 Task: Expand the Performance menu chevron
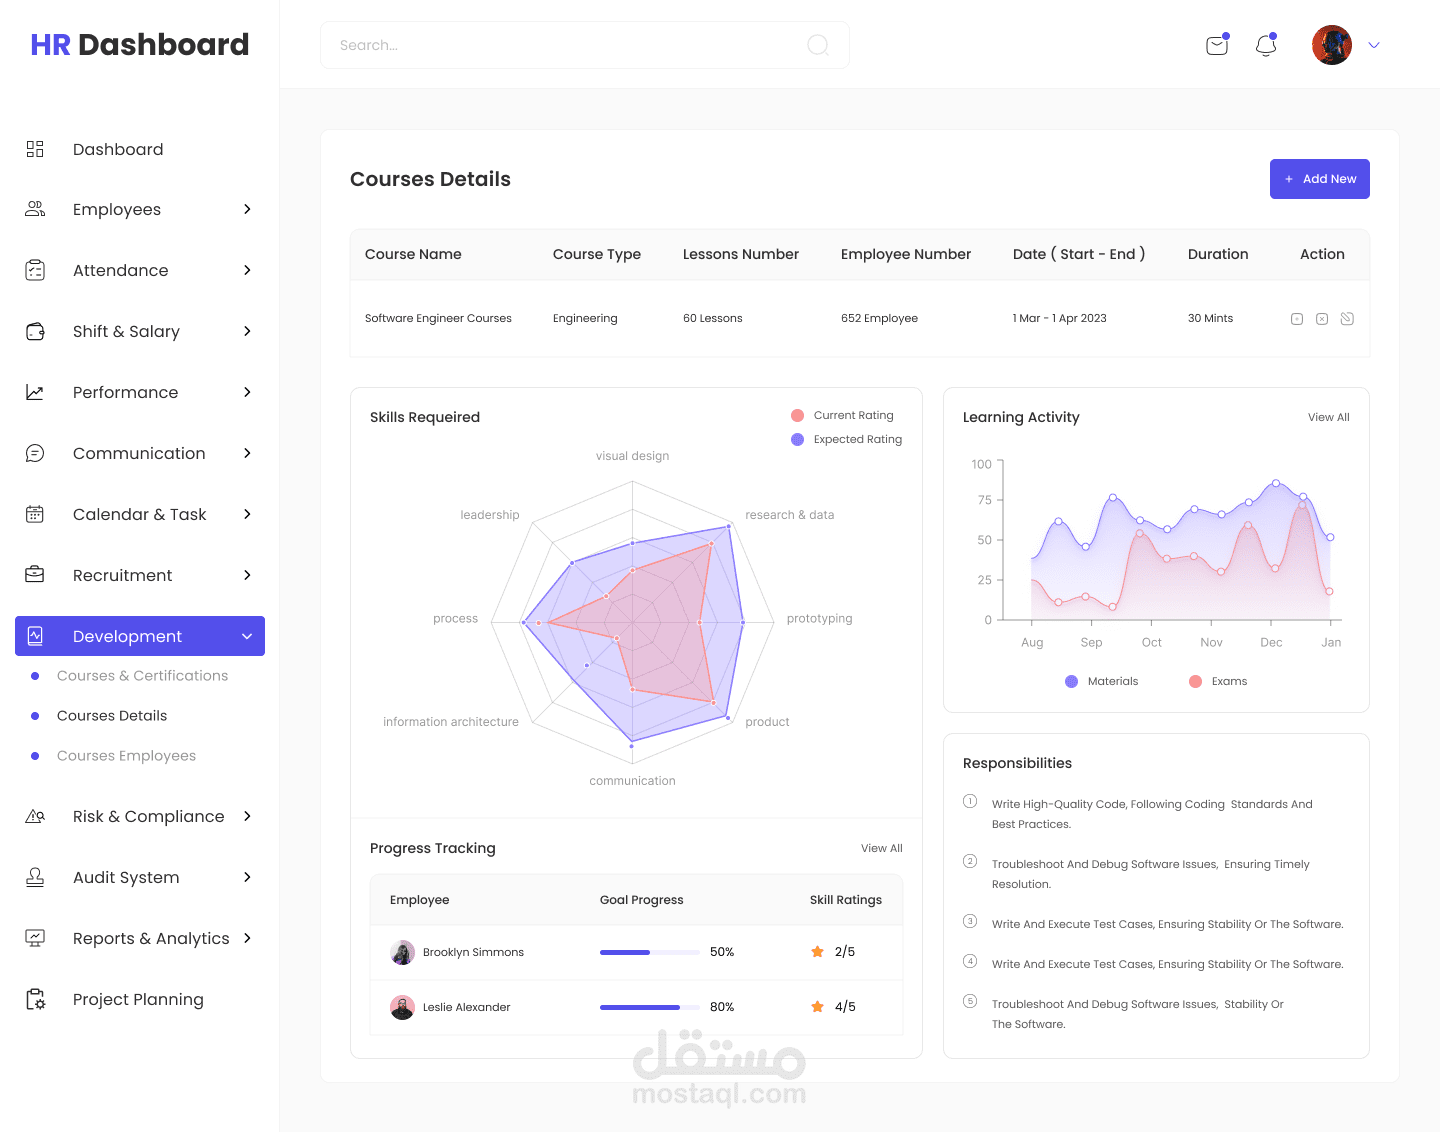(247, 392)
